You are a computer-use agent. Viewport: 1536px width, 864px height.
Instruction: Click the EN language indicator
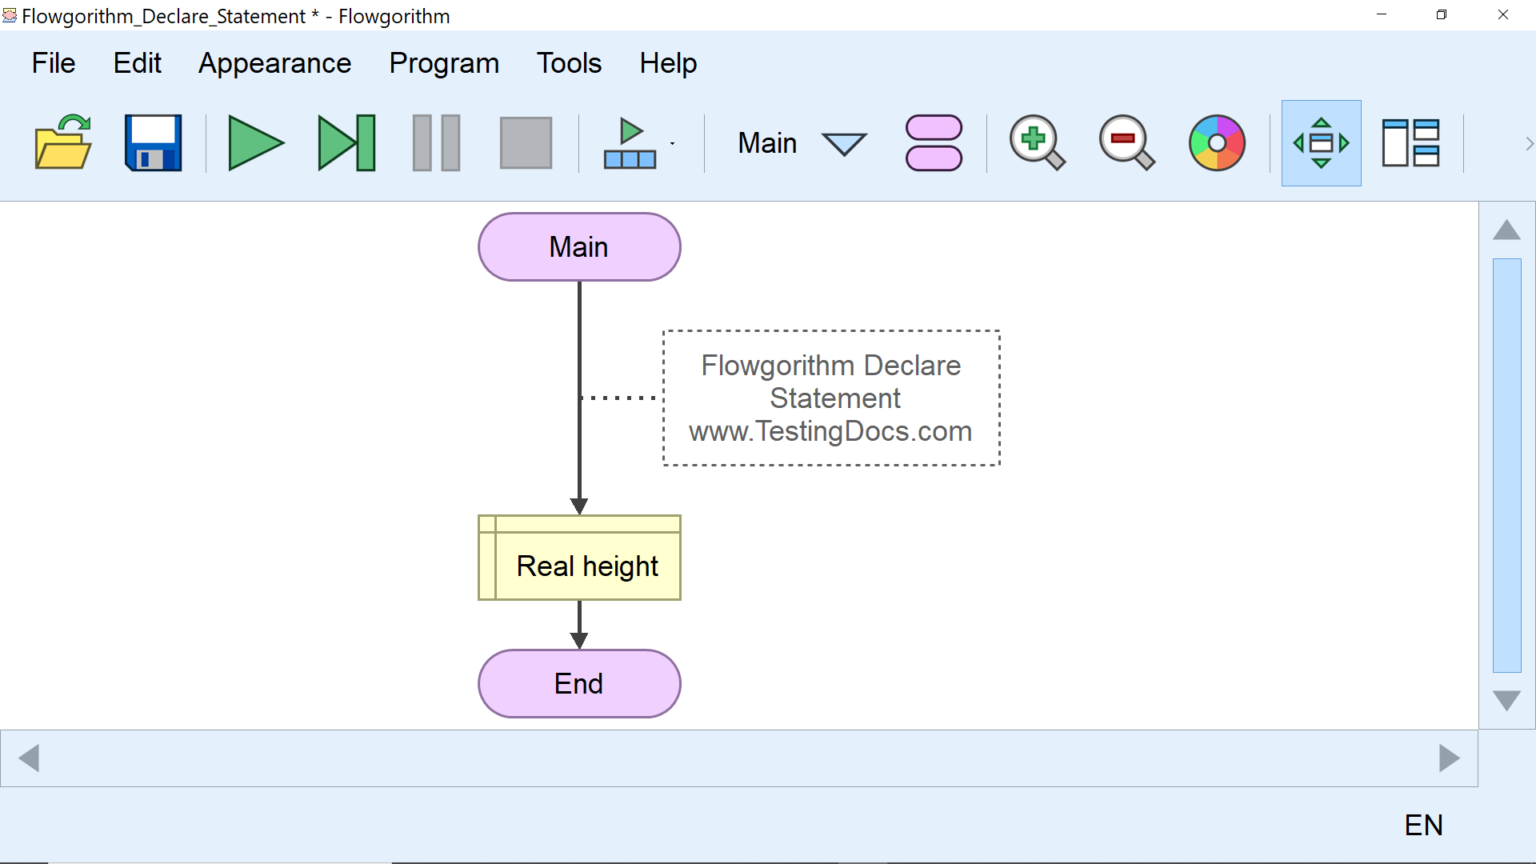coord(1423,825)
